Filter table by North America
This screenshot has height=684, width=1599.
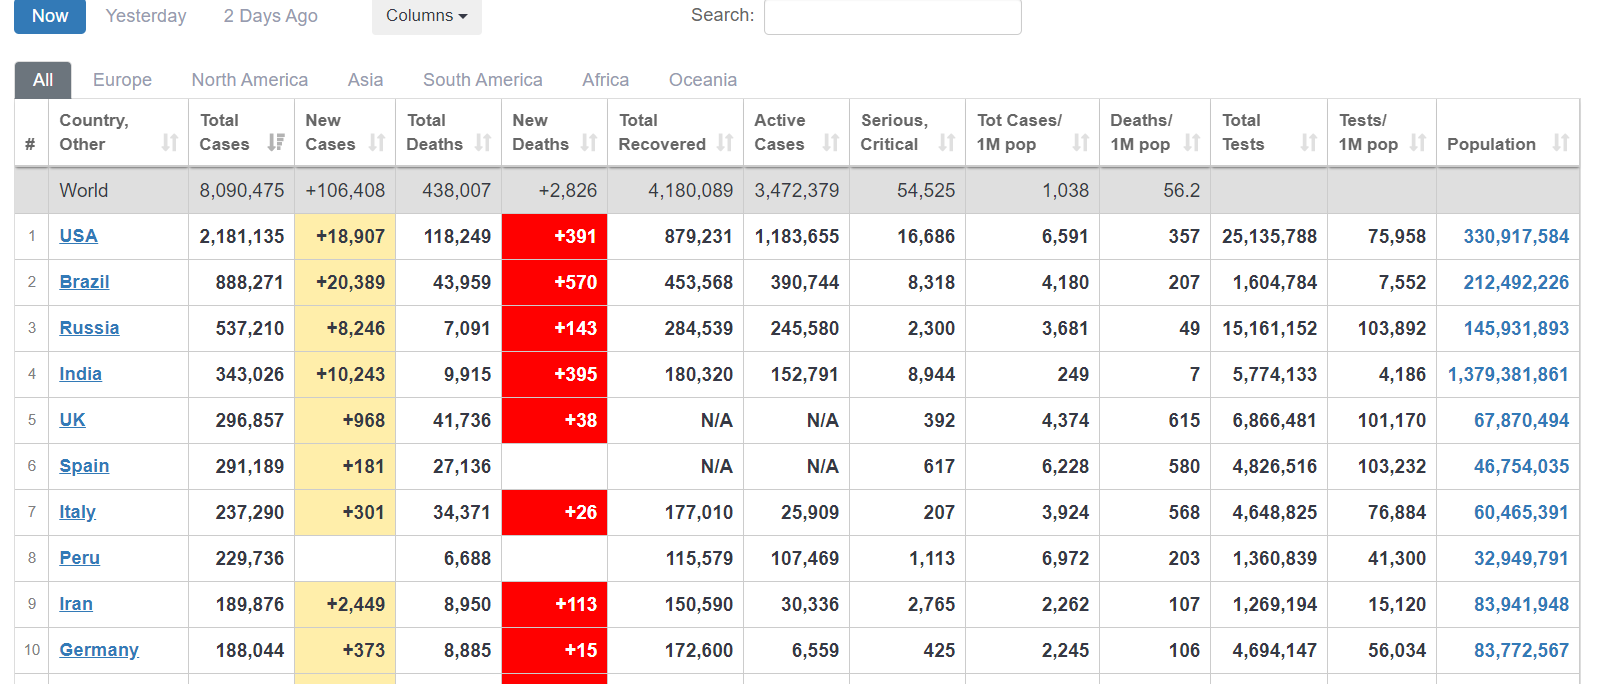click(x=250, y=80)
